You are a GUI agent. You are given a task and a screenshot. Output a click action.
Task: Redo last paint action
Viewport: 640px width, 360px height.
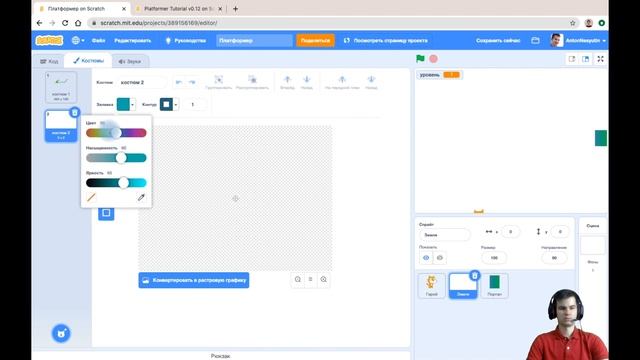point(192,82)
